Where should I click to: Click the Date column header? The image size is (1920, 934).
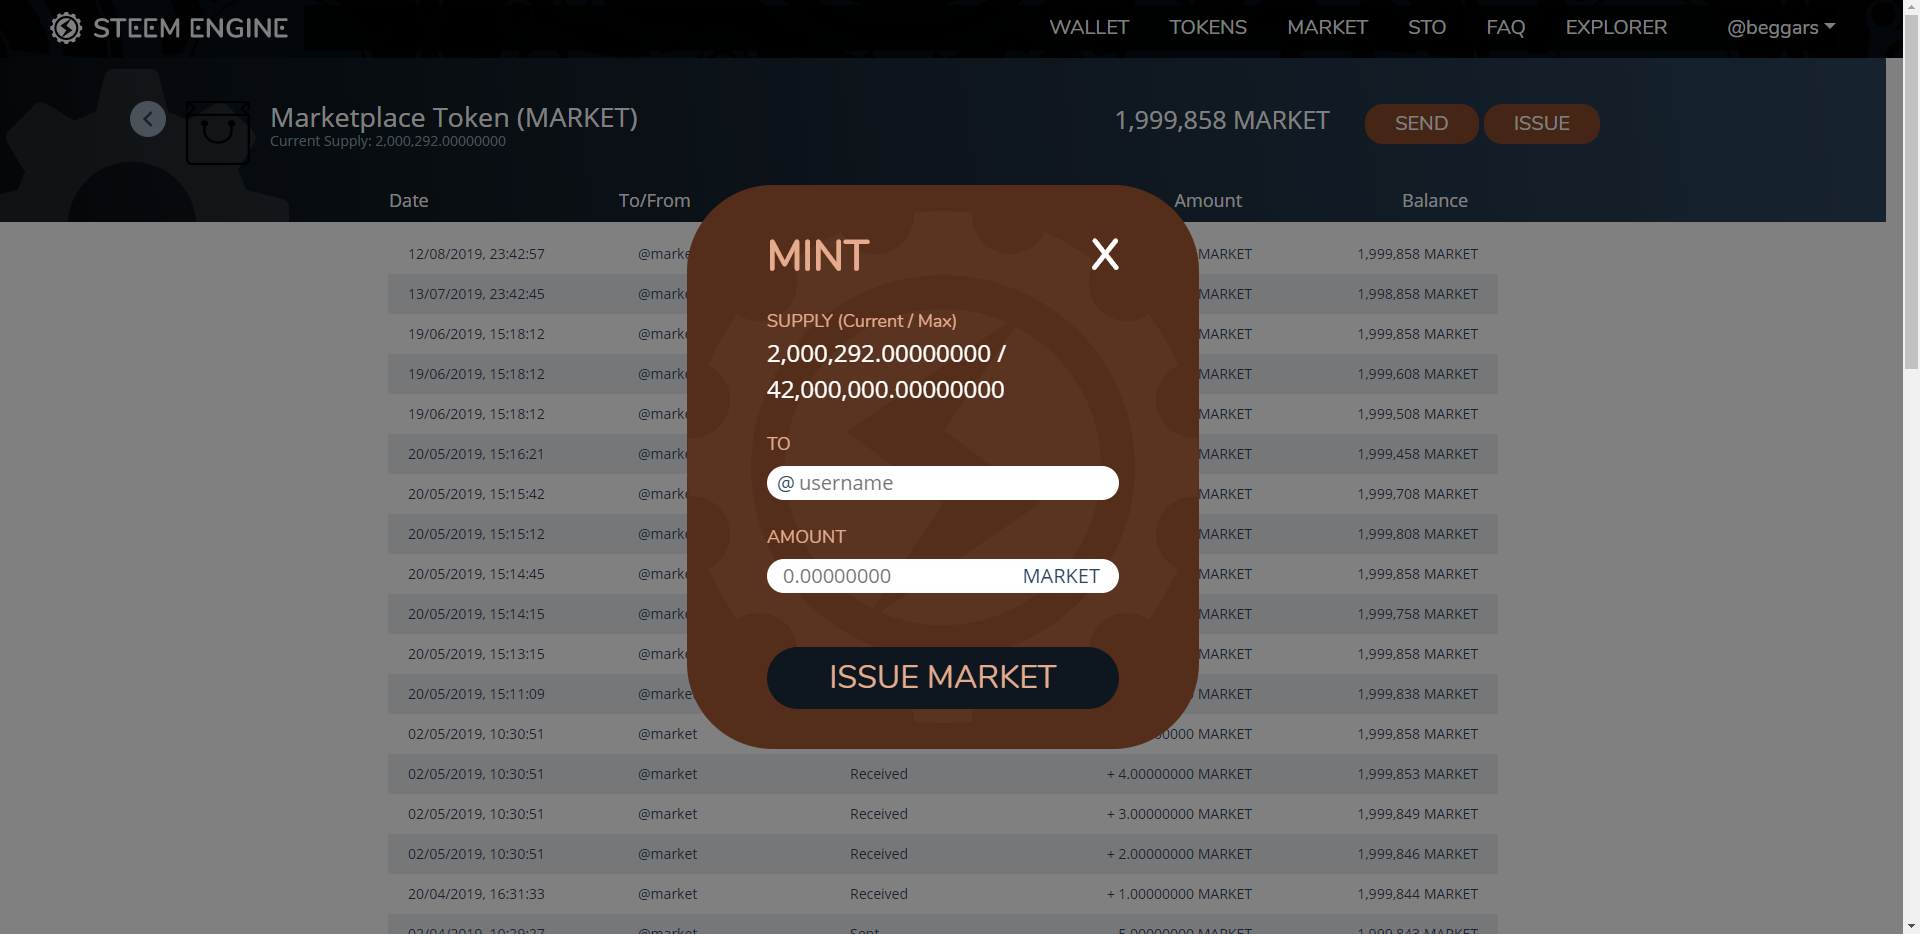[408, 201]
